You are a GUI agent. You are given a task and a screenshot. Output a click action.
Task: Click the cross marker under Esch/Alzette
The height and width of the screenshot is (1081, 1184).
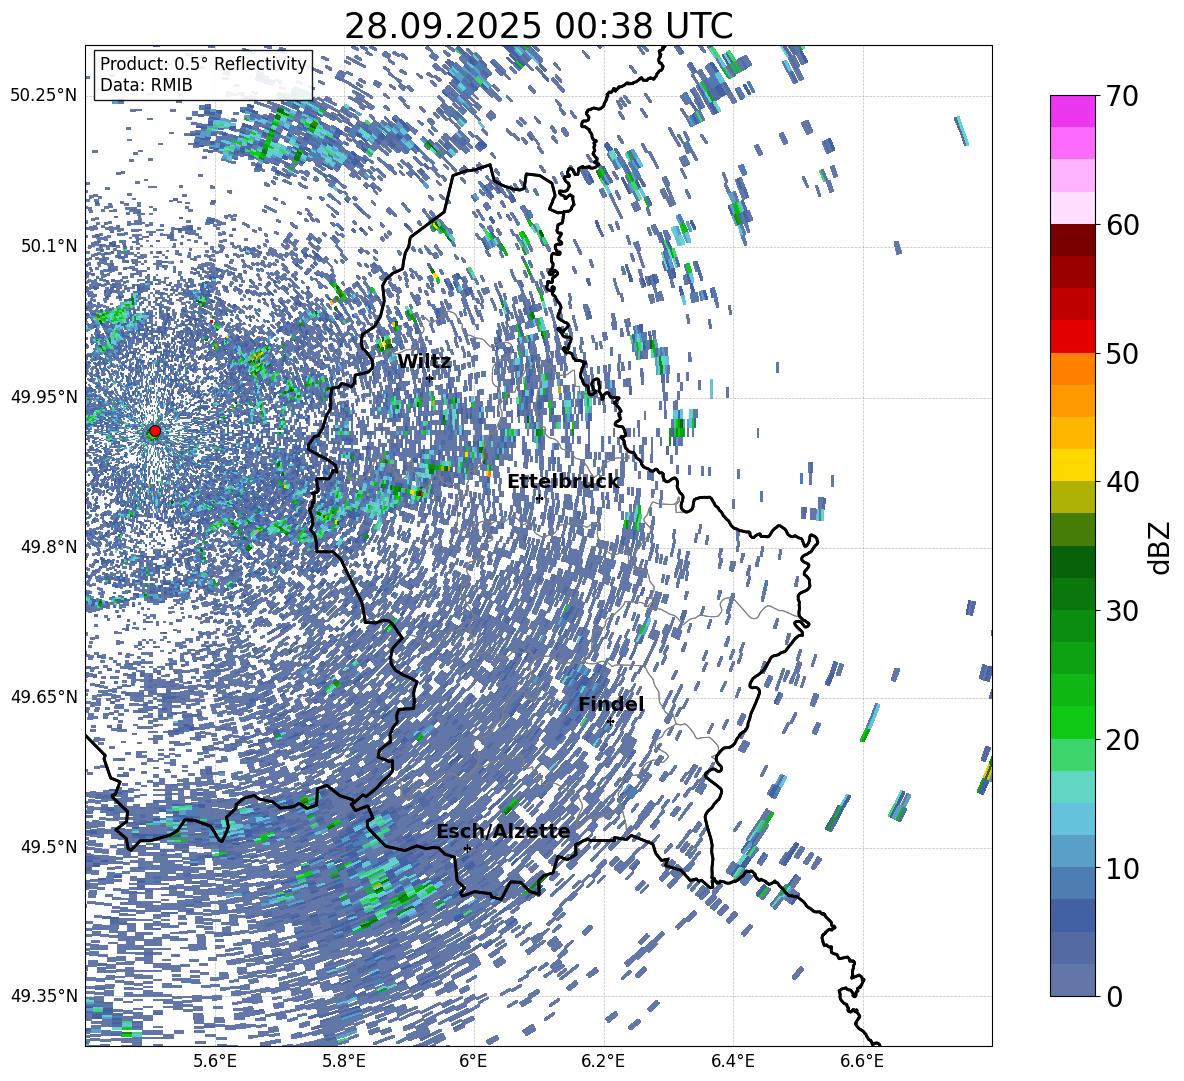pos(467,848)
